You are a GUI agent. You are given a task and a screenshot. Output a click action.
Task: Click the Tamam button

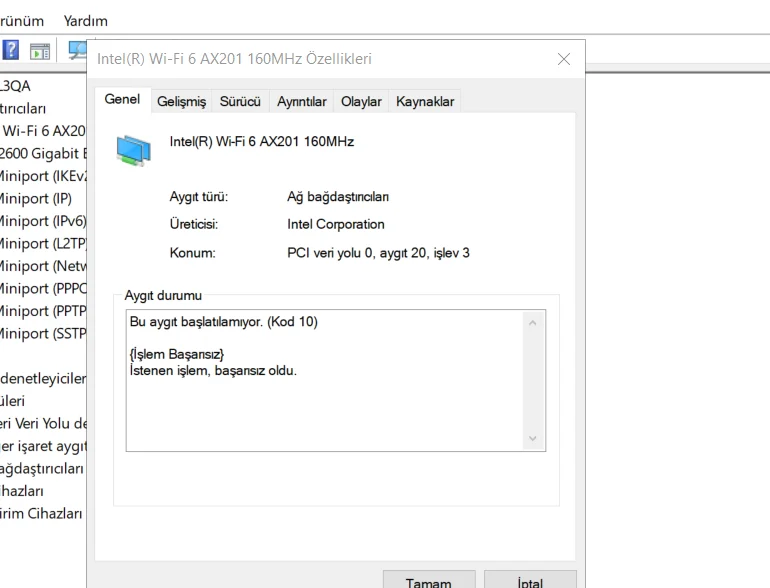[x=429, y=581]
